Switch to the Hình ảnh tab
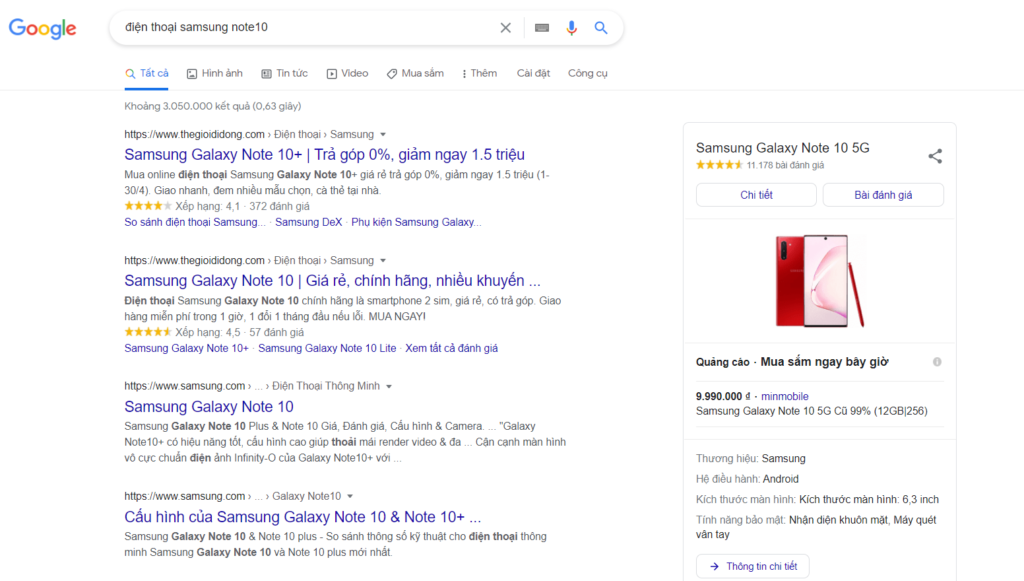This screenshot has height=581, width=1024. 215,73
